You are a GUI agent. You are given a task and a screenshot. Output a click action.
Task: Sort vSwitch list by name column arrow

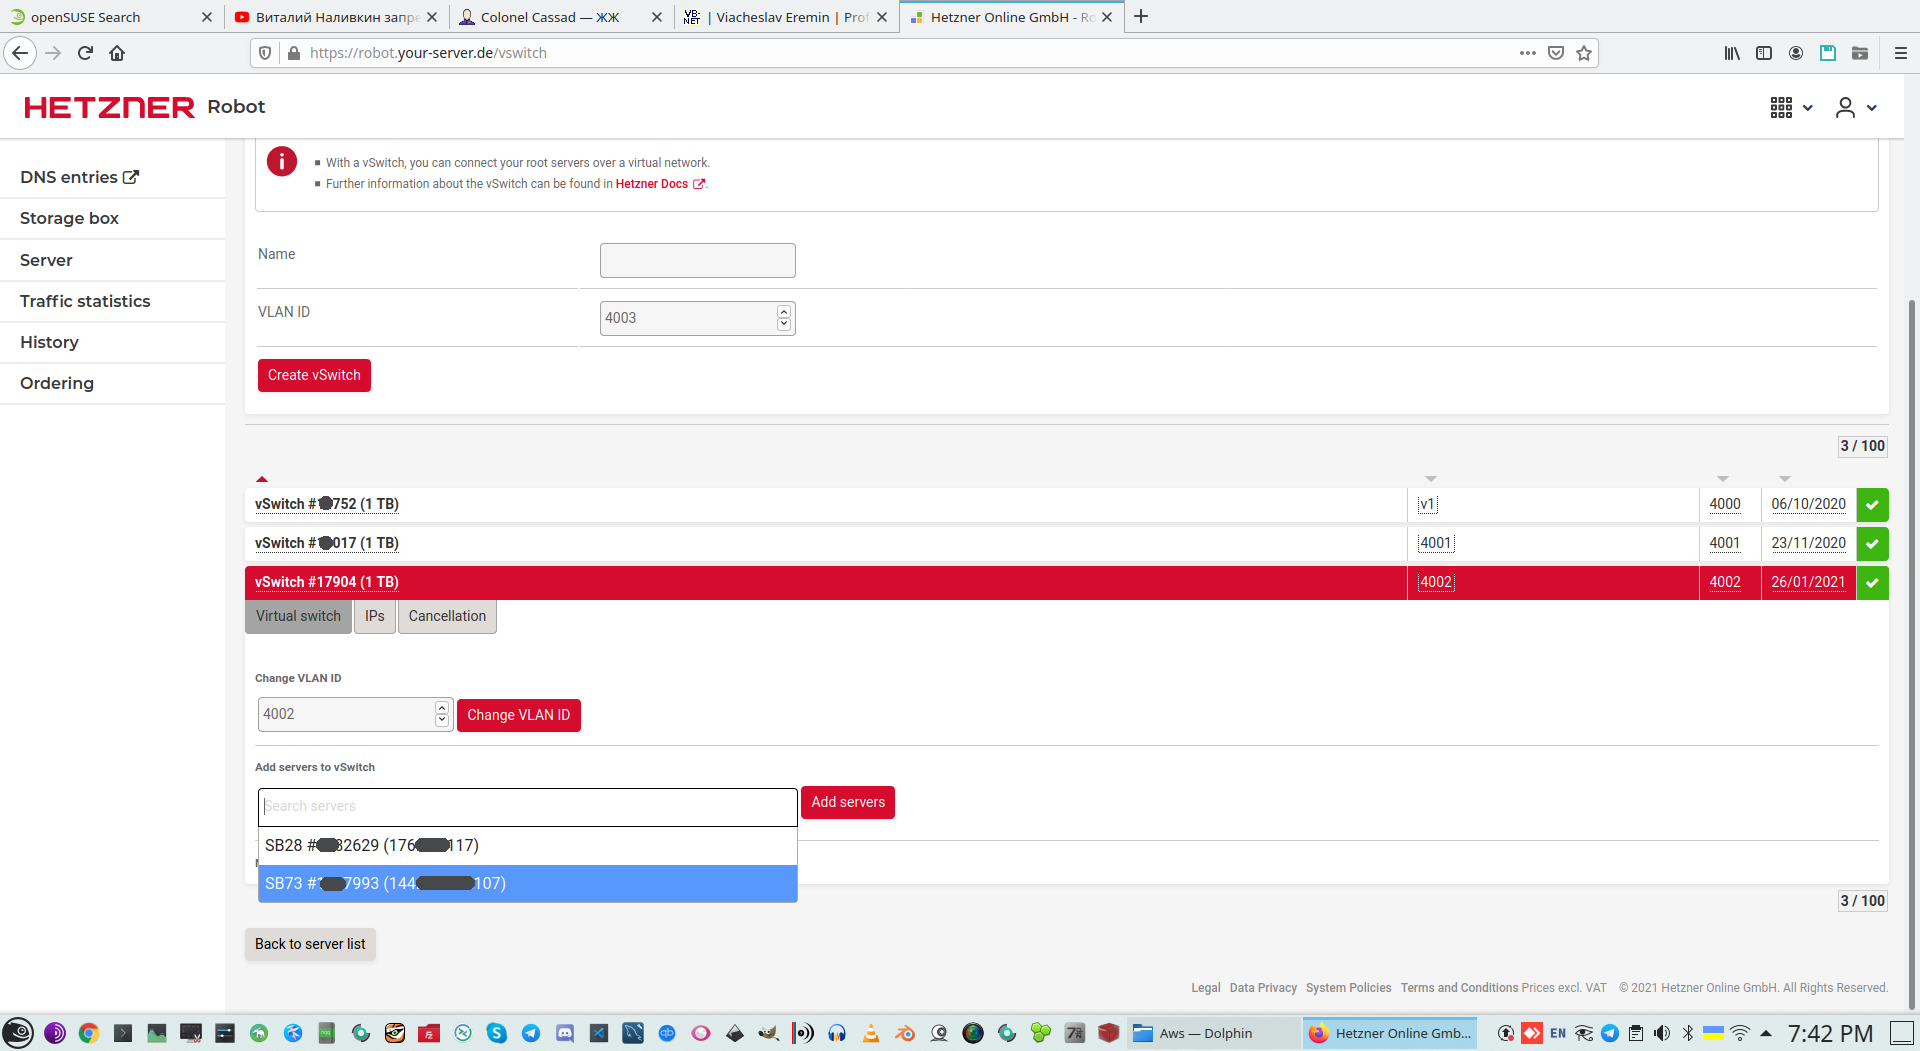1431,479
